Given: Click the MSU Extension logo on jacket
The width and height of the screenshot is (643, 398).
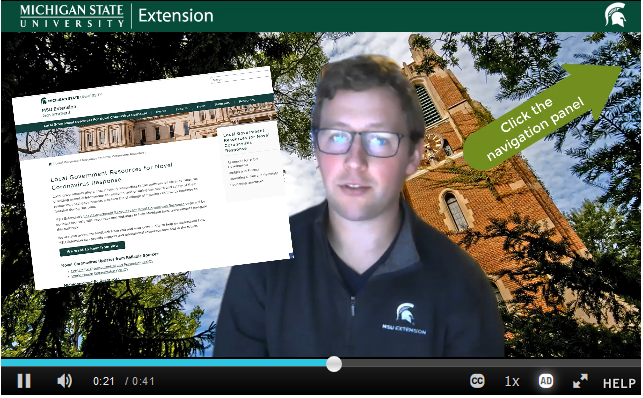Looking at the screenshot, I should tap(405, 319).
